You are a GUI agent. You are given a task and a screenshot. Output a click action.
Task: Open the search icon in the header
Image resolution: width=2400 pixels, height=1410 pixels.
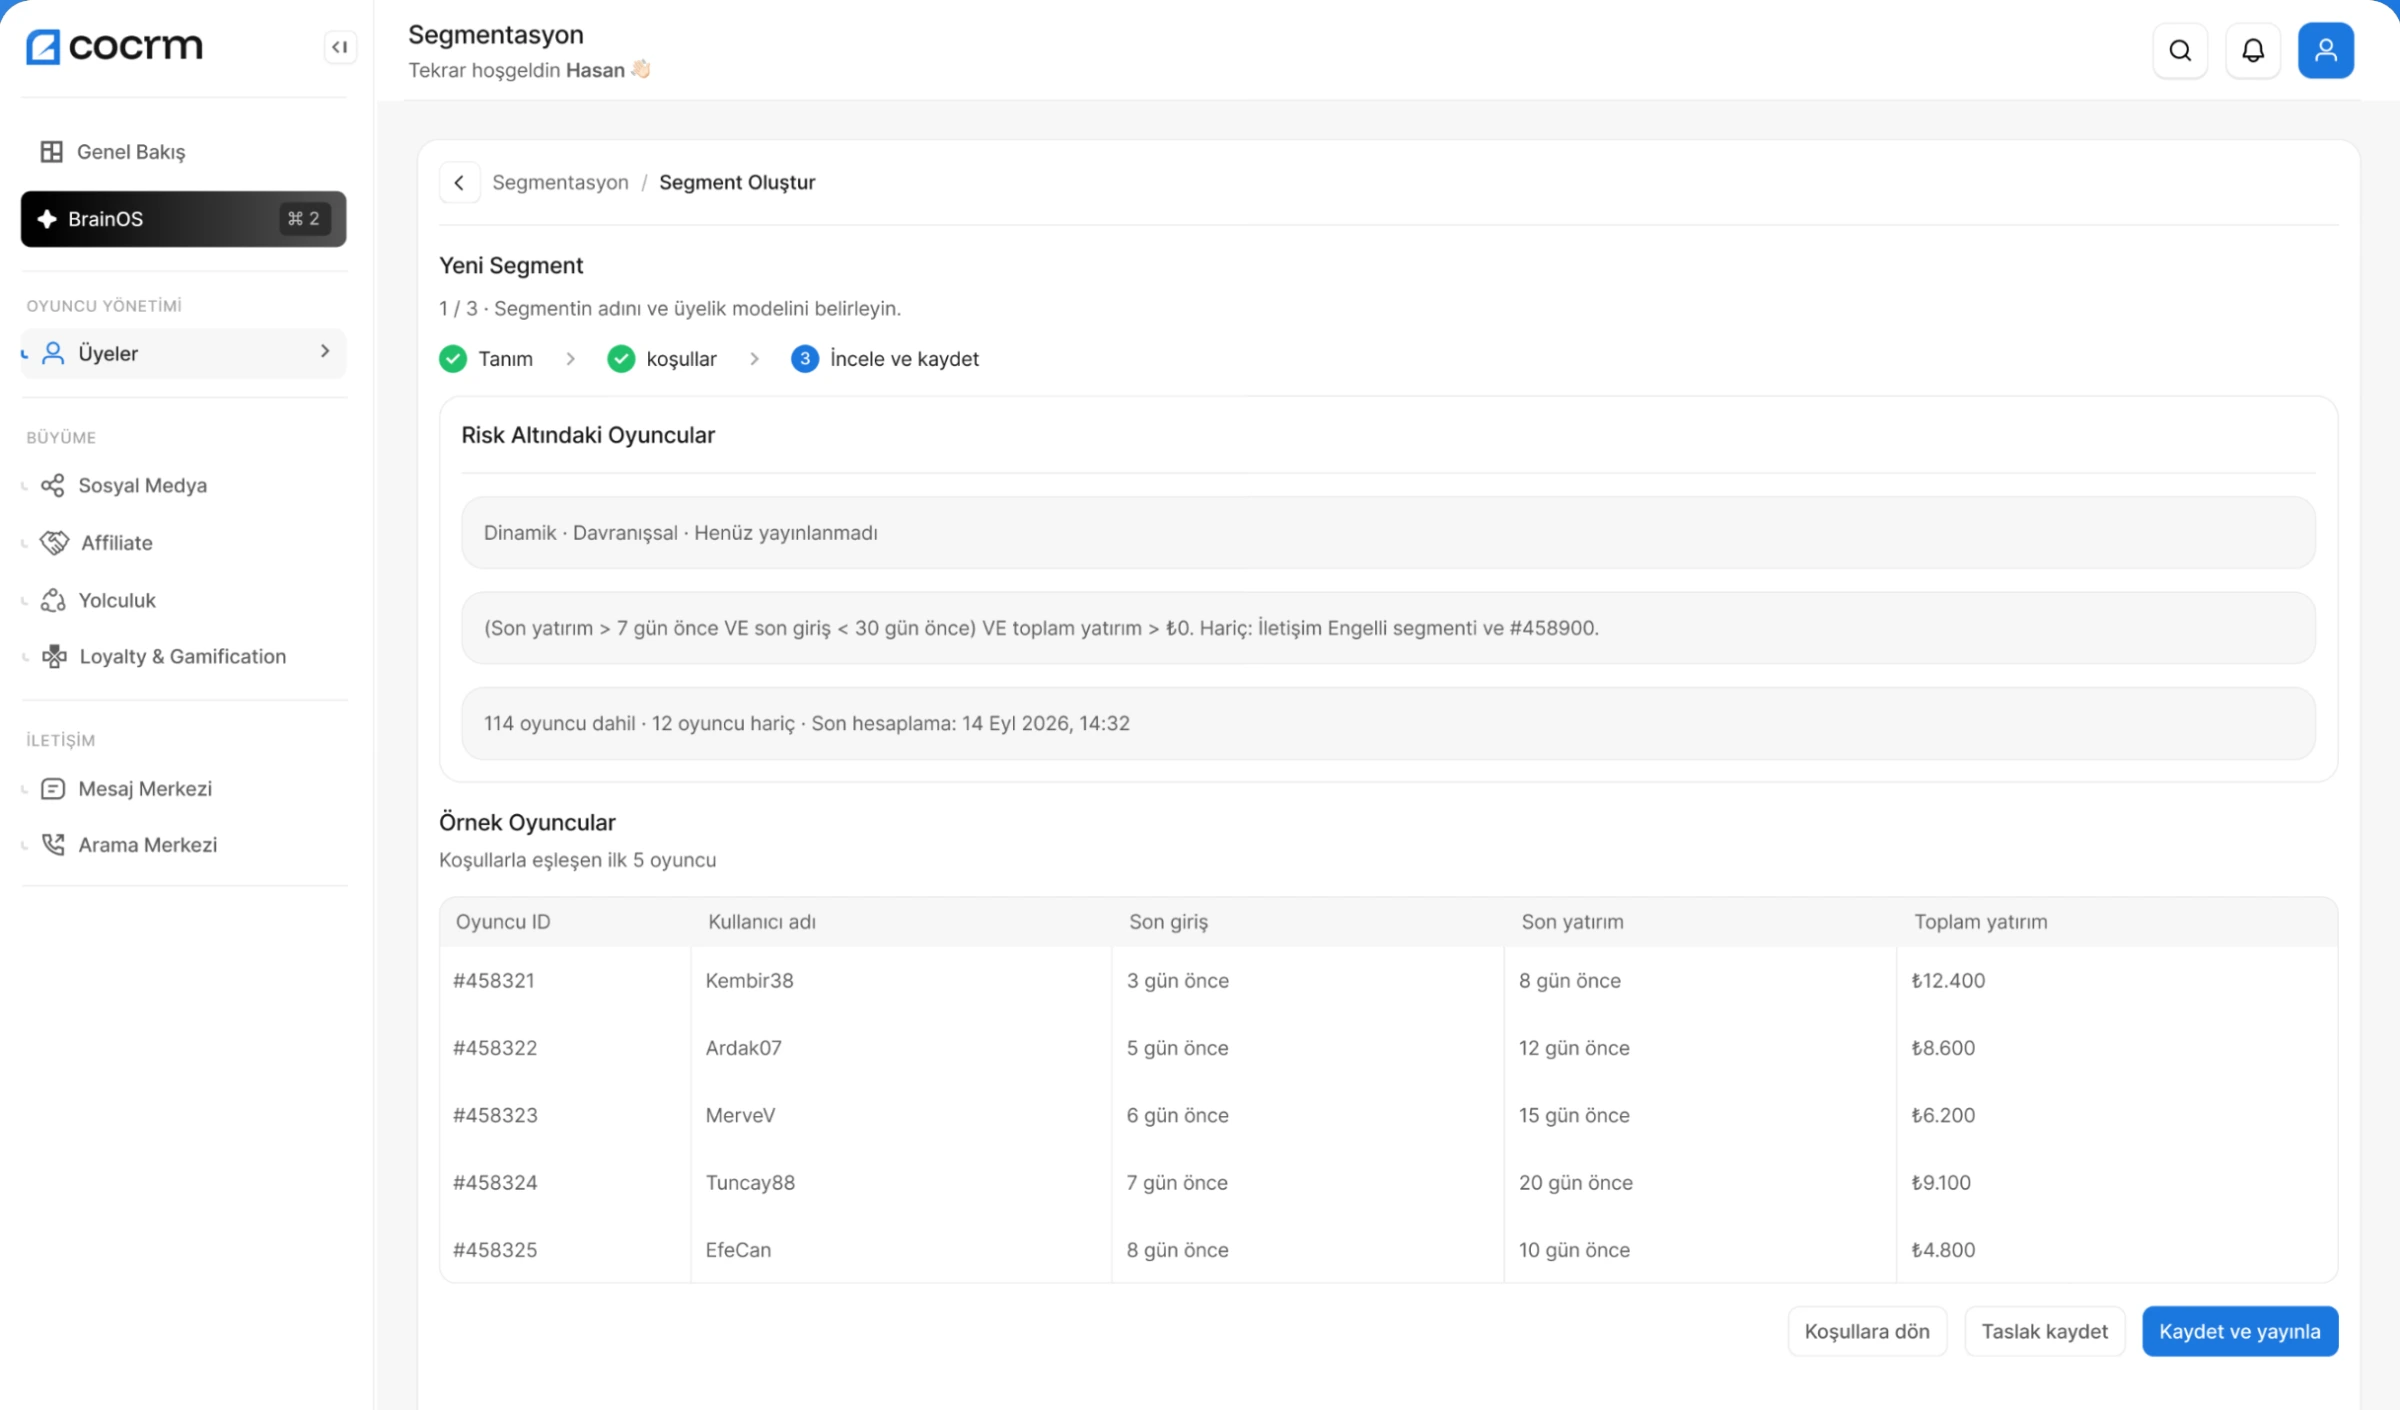(x=2180, y=50)
